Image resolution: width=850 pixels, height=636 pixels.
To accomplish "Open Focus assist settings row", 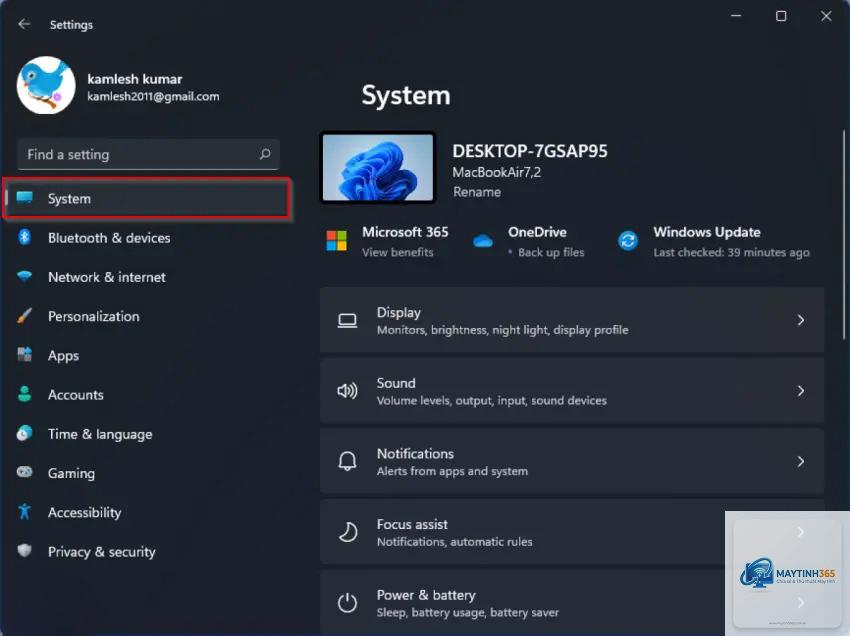I will tap(572, 532).
